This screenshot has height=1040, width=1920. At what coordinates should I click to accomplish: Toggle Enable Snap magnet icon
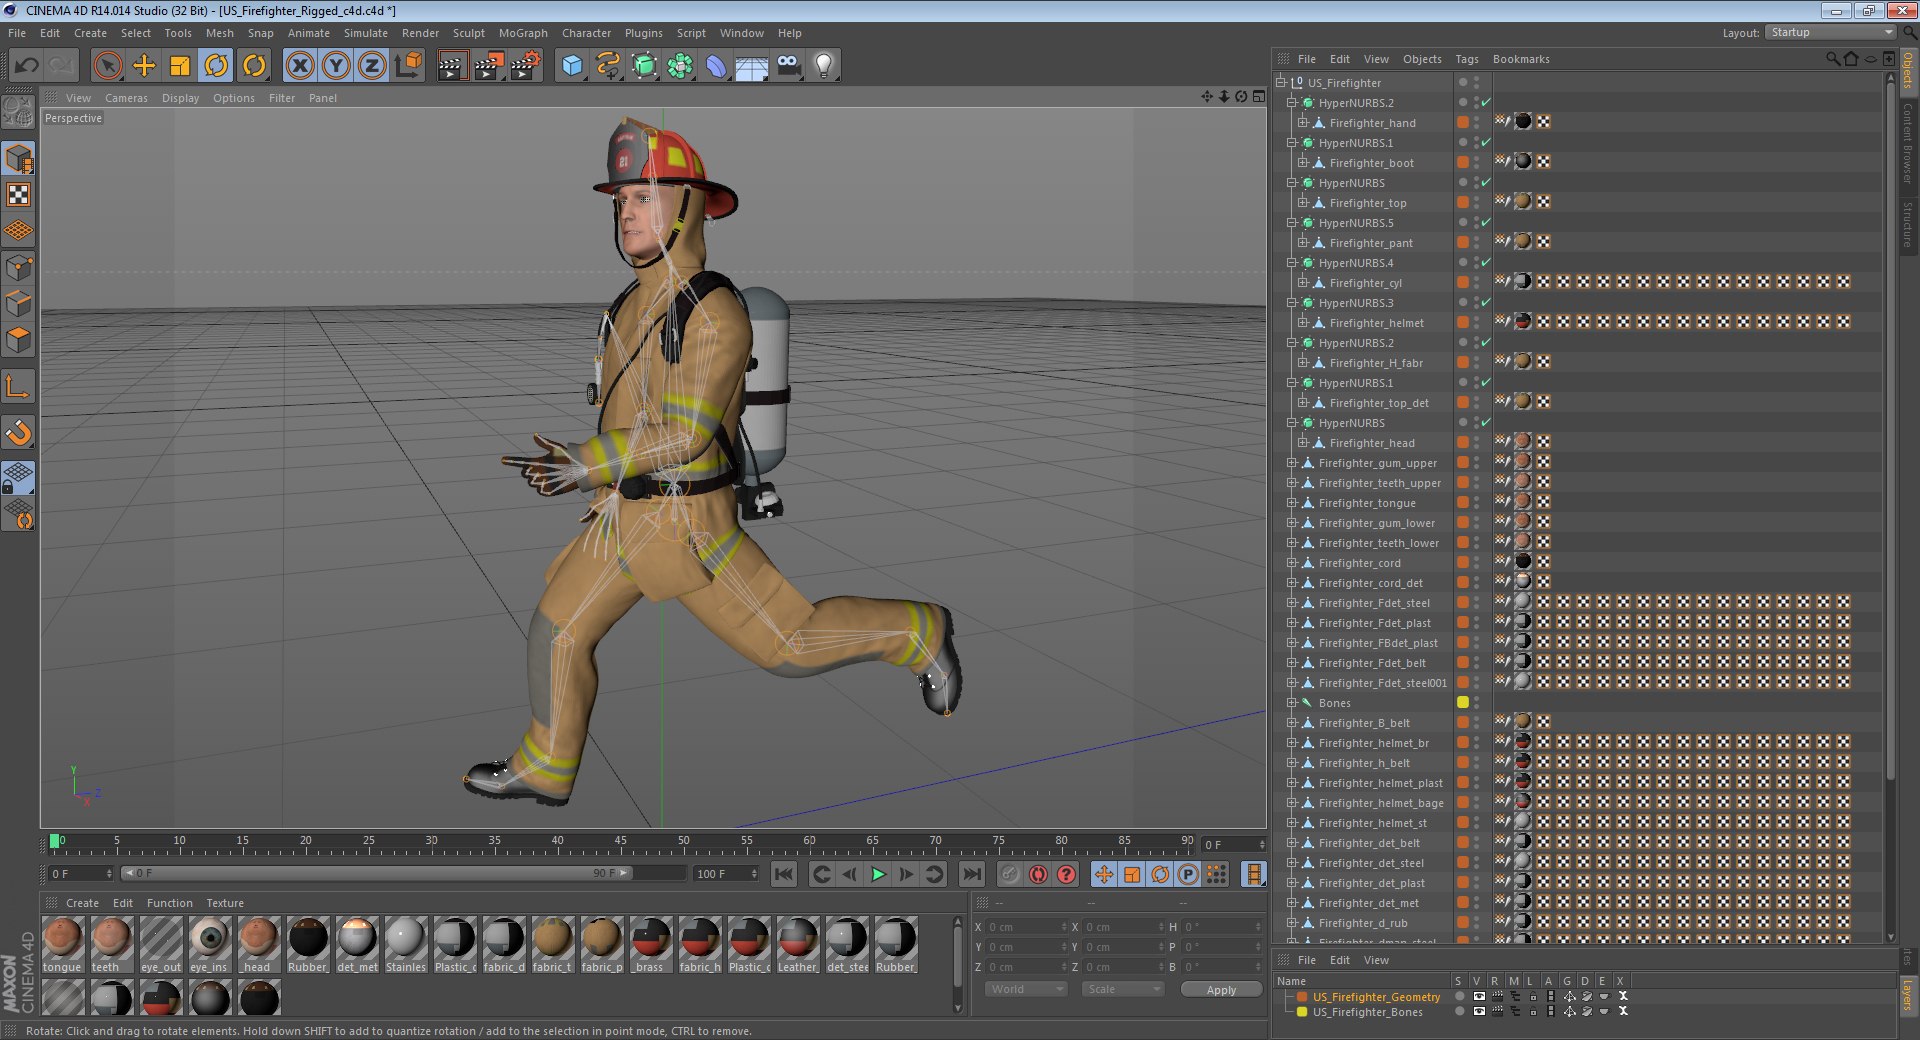pyautogui.click(x=19, y=432)
